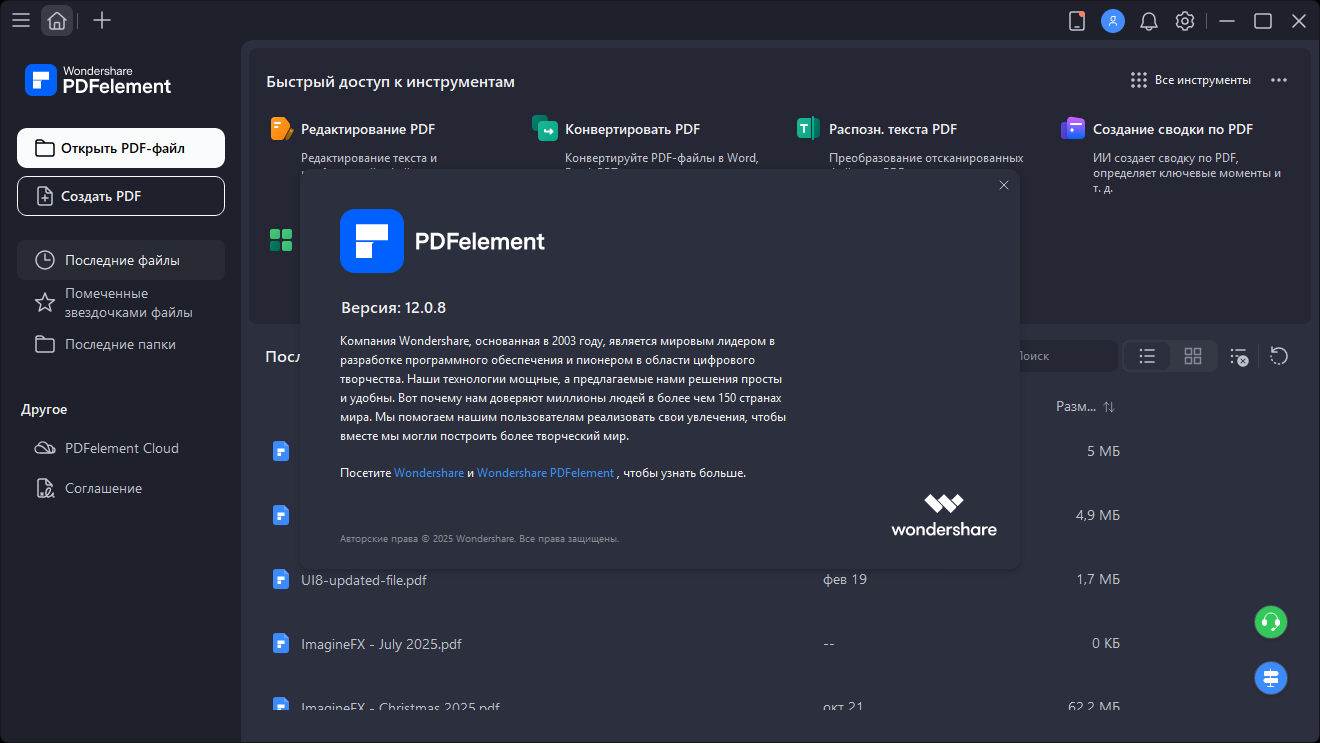Open the three-dot more options menu
Image resolution: width=1320 pixels, height=743 pixels.
click(1279, 80)
